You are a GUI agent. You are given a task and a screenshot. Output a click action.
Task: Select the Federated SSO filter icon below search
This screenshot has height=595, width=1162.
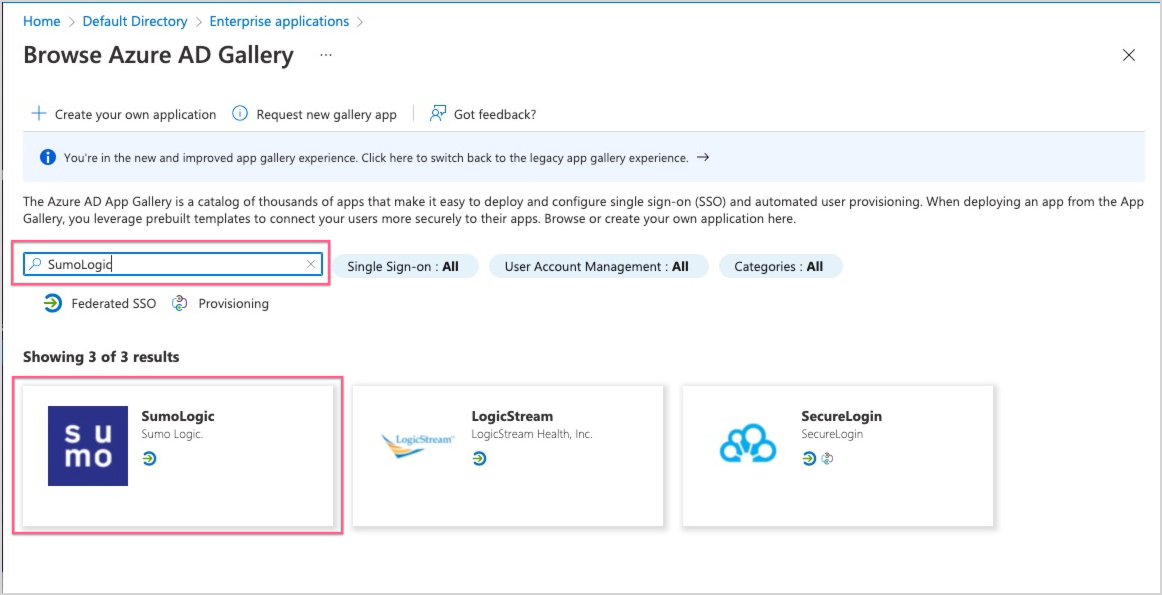click(x=52, y=303)
